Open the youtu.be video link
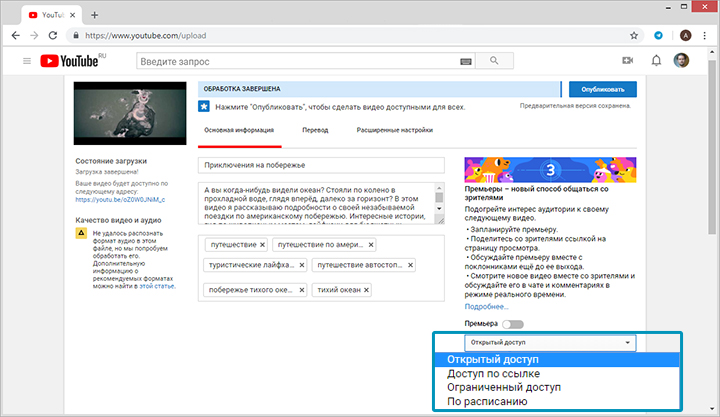Image resolution: width=720 pixels, height=417 pixels. [x=120, y=200]
